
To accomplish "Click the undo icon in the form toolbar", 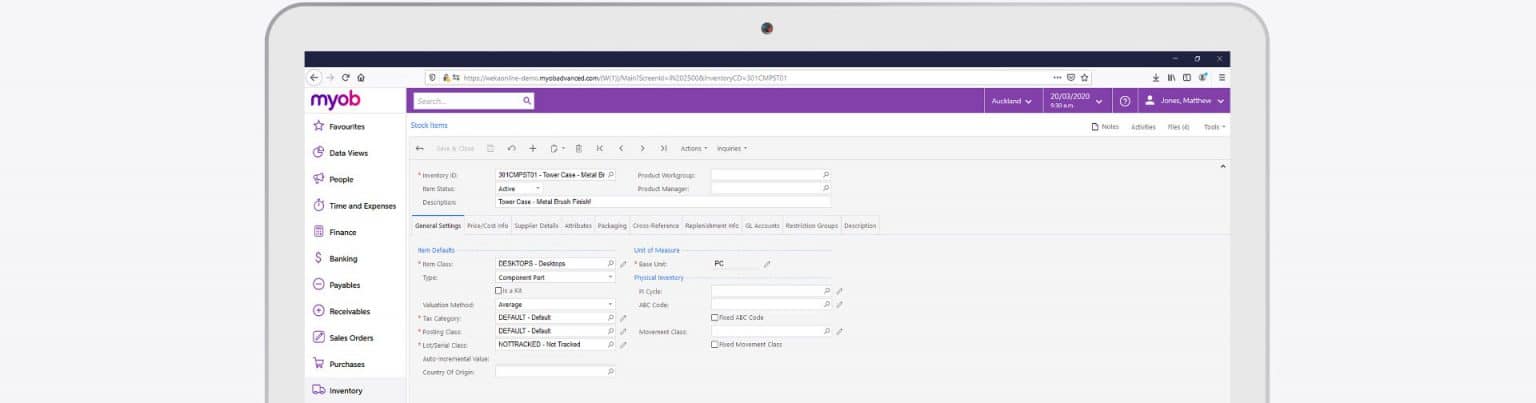I will tap(512, 148).
